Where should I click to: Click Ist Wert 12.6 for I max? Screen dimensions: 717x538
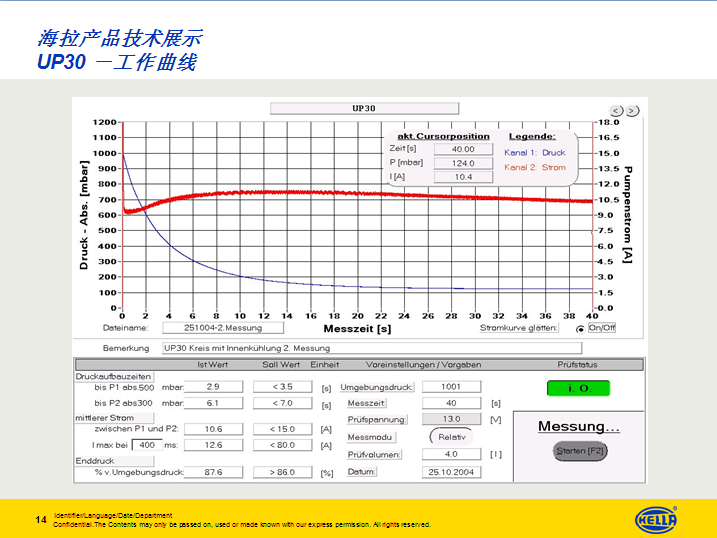(213, 445)
